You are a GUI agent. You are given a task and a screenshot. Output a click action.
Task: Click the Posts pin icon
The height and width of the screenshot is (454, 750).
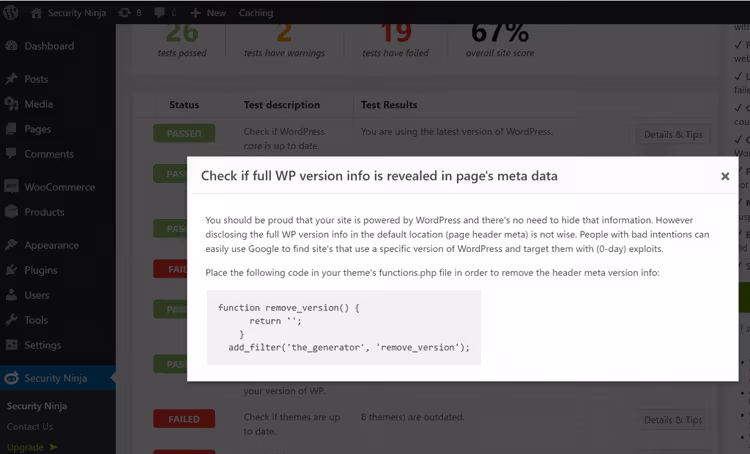11,79
